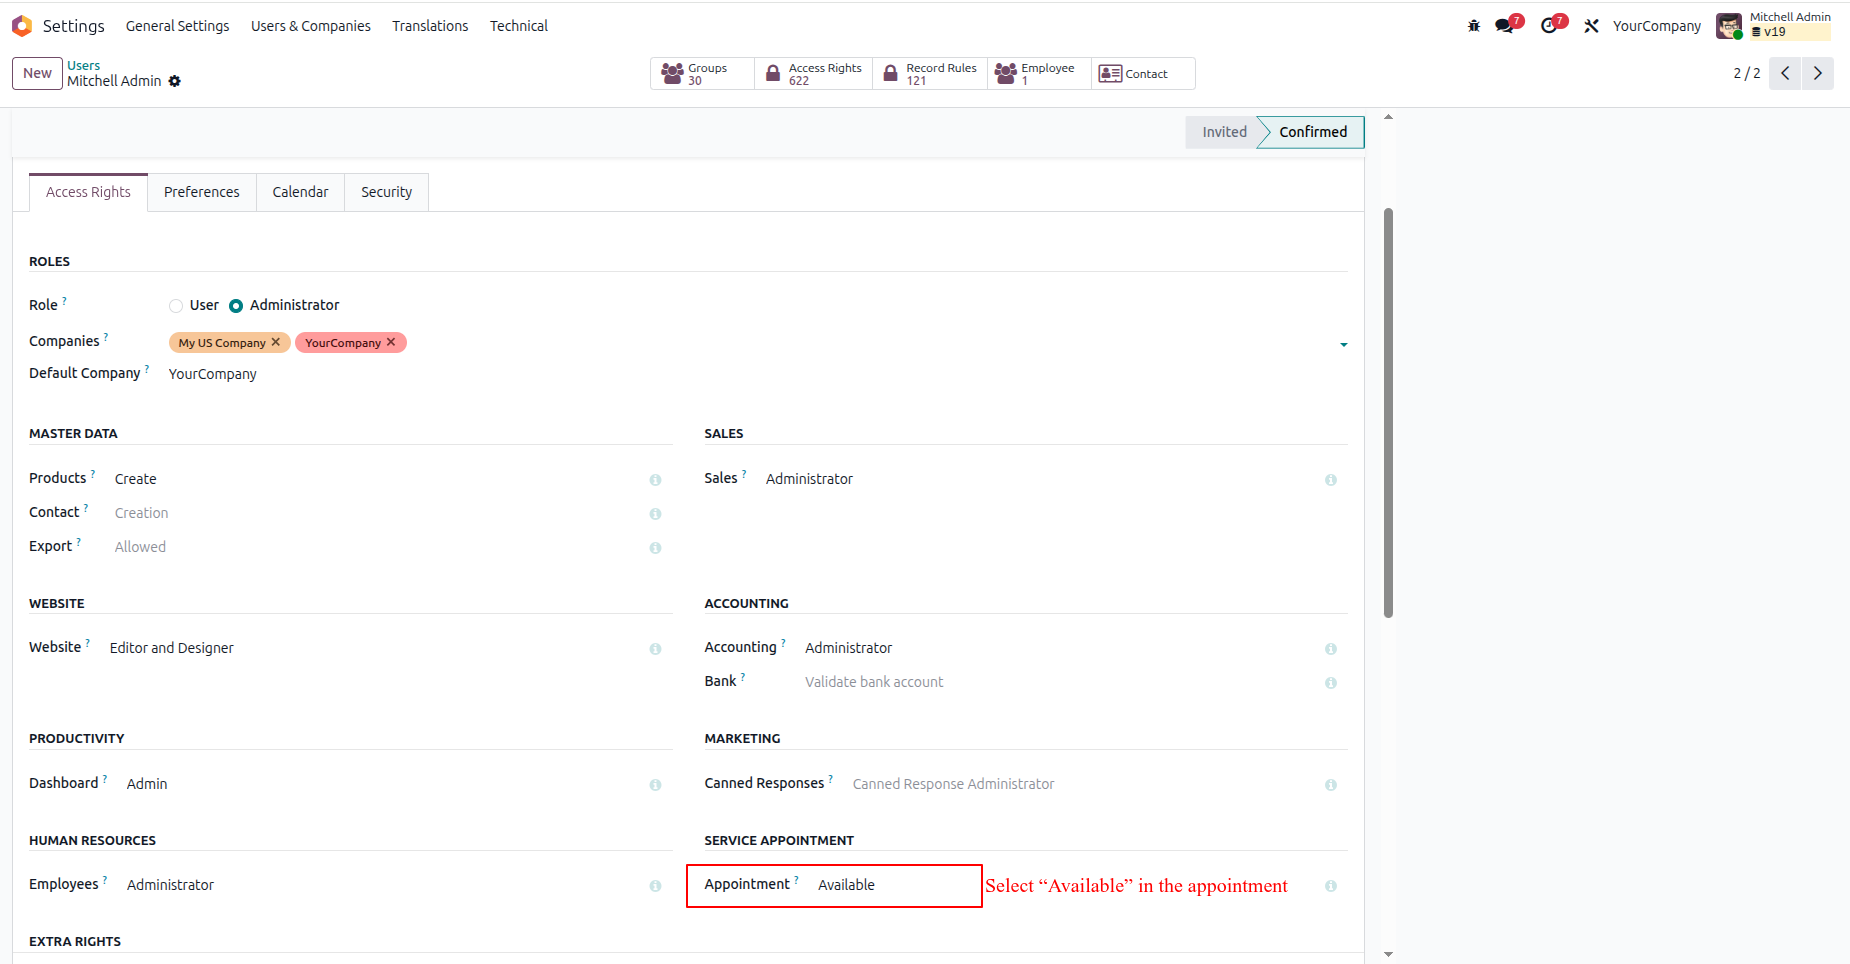Open Users & Companies menu
This screenshot has width=1850, height=964.
[310, 26]
